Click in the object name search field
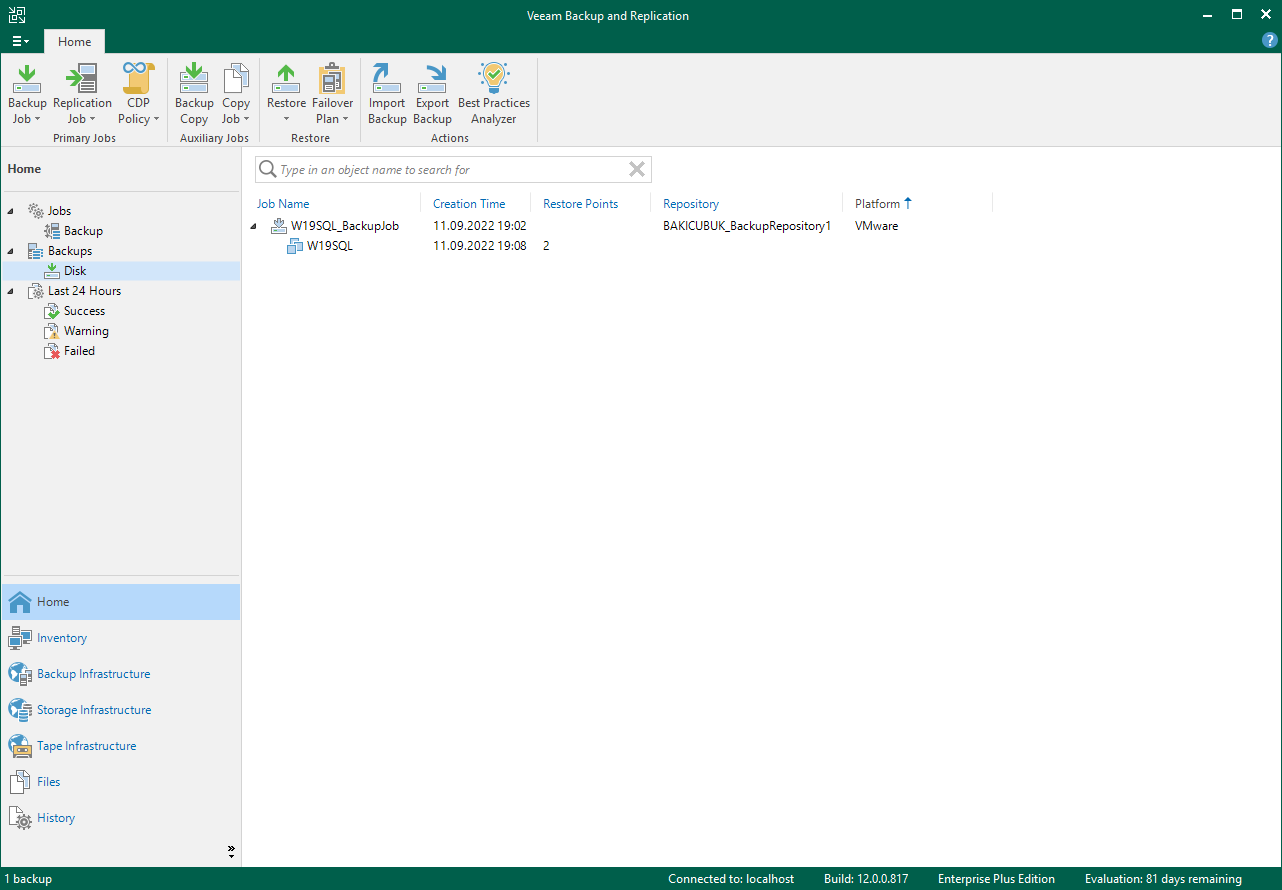 [453, 169]
